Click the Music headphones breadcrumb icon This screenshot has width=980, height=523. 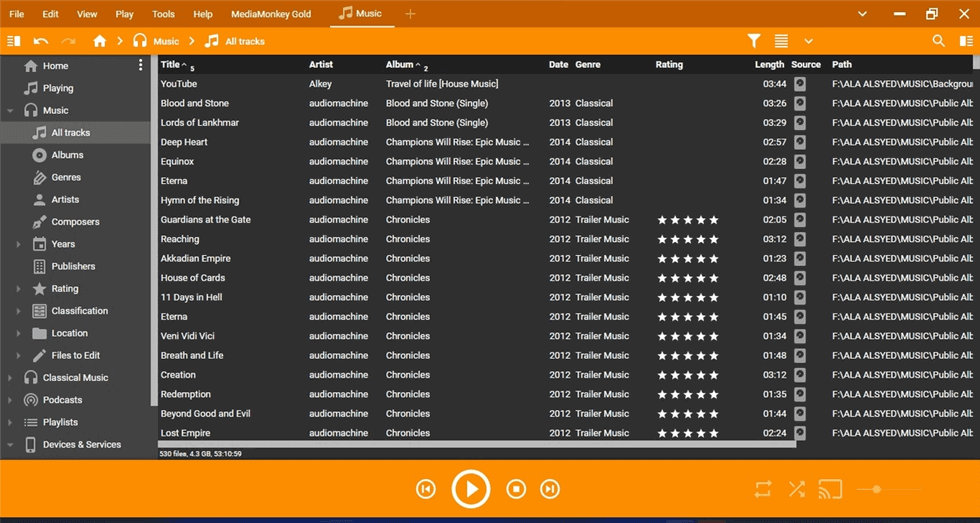pos(140,41)
